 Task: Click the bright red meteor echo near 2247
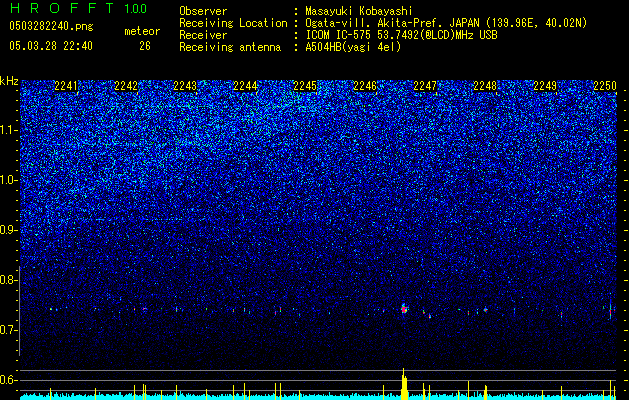click(404, 309)
